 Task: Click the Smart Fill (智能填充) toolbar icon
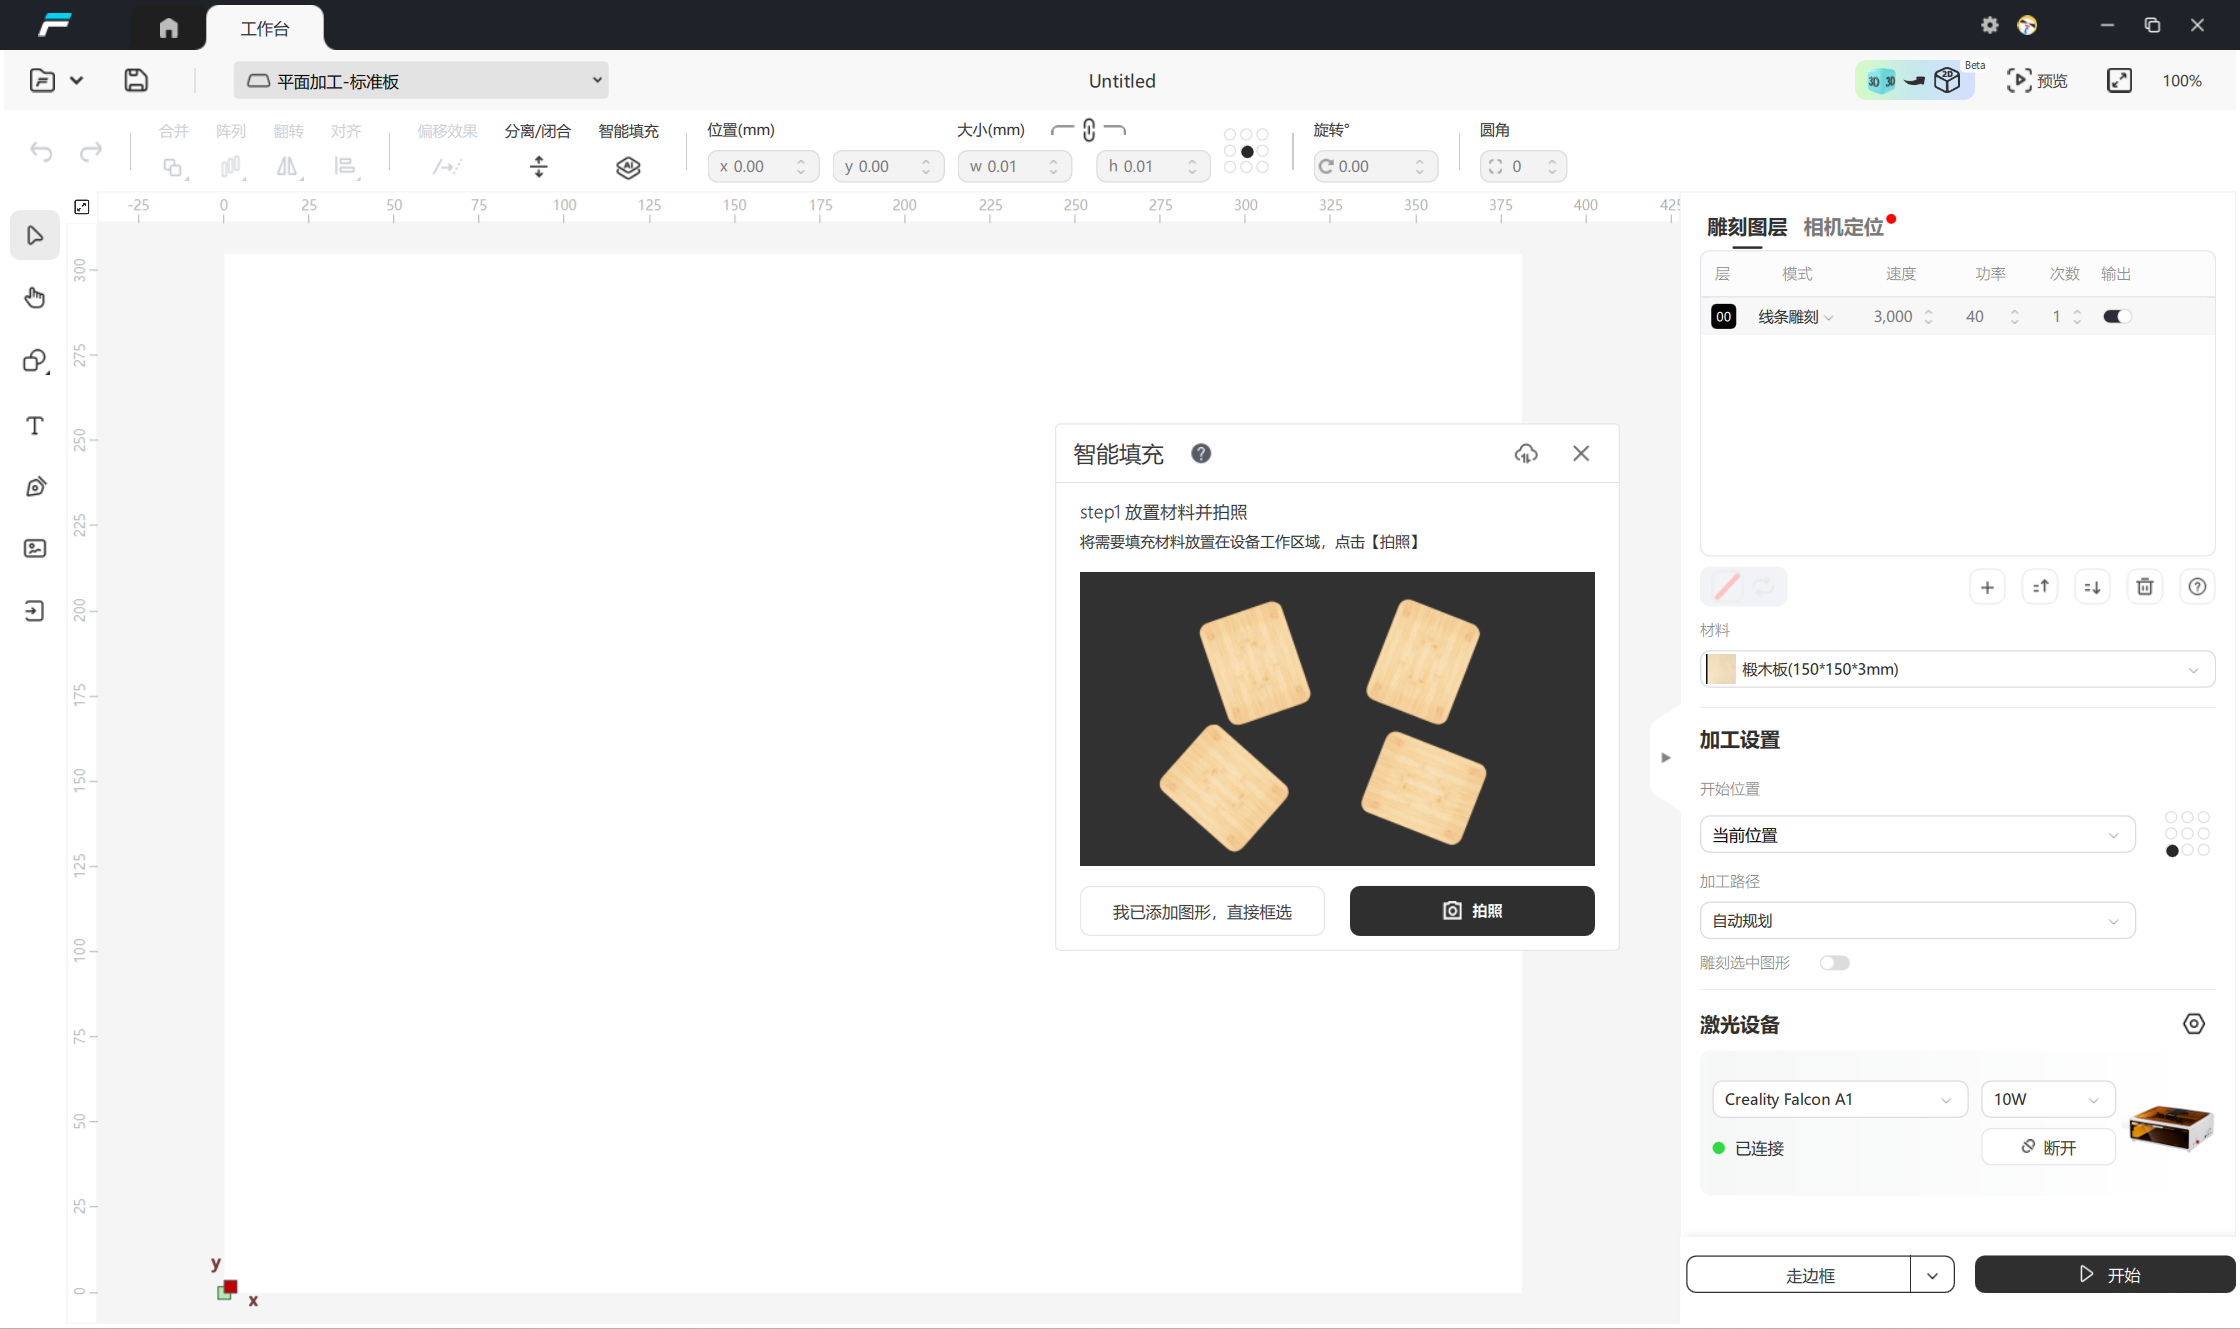[628, 167]
